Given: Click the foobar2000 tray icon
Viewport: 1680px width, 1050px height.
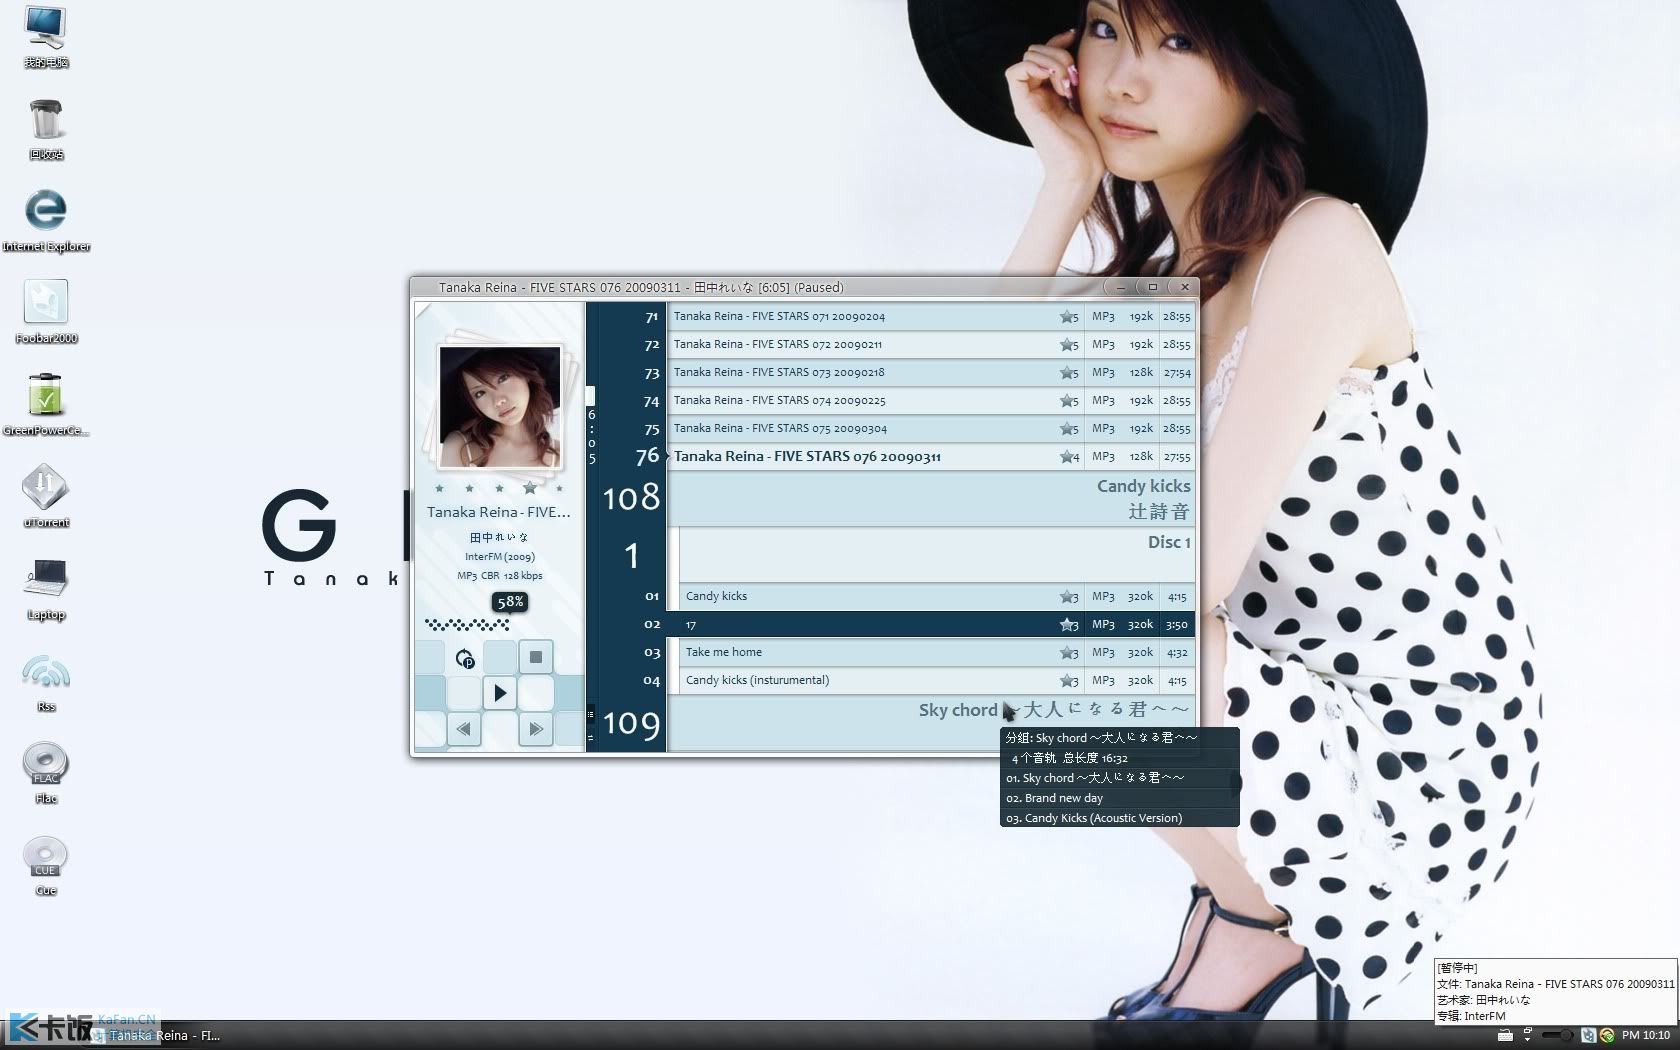Looking at the screenshot, I should [1588, 1036].
